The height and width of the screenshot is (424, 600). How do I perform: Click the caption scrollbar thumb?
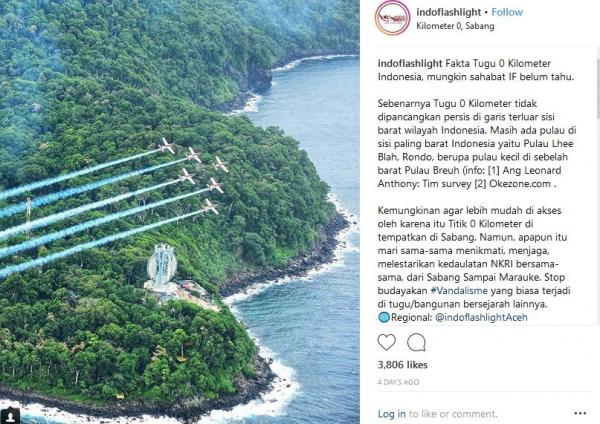(598, 88)
